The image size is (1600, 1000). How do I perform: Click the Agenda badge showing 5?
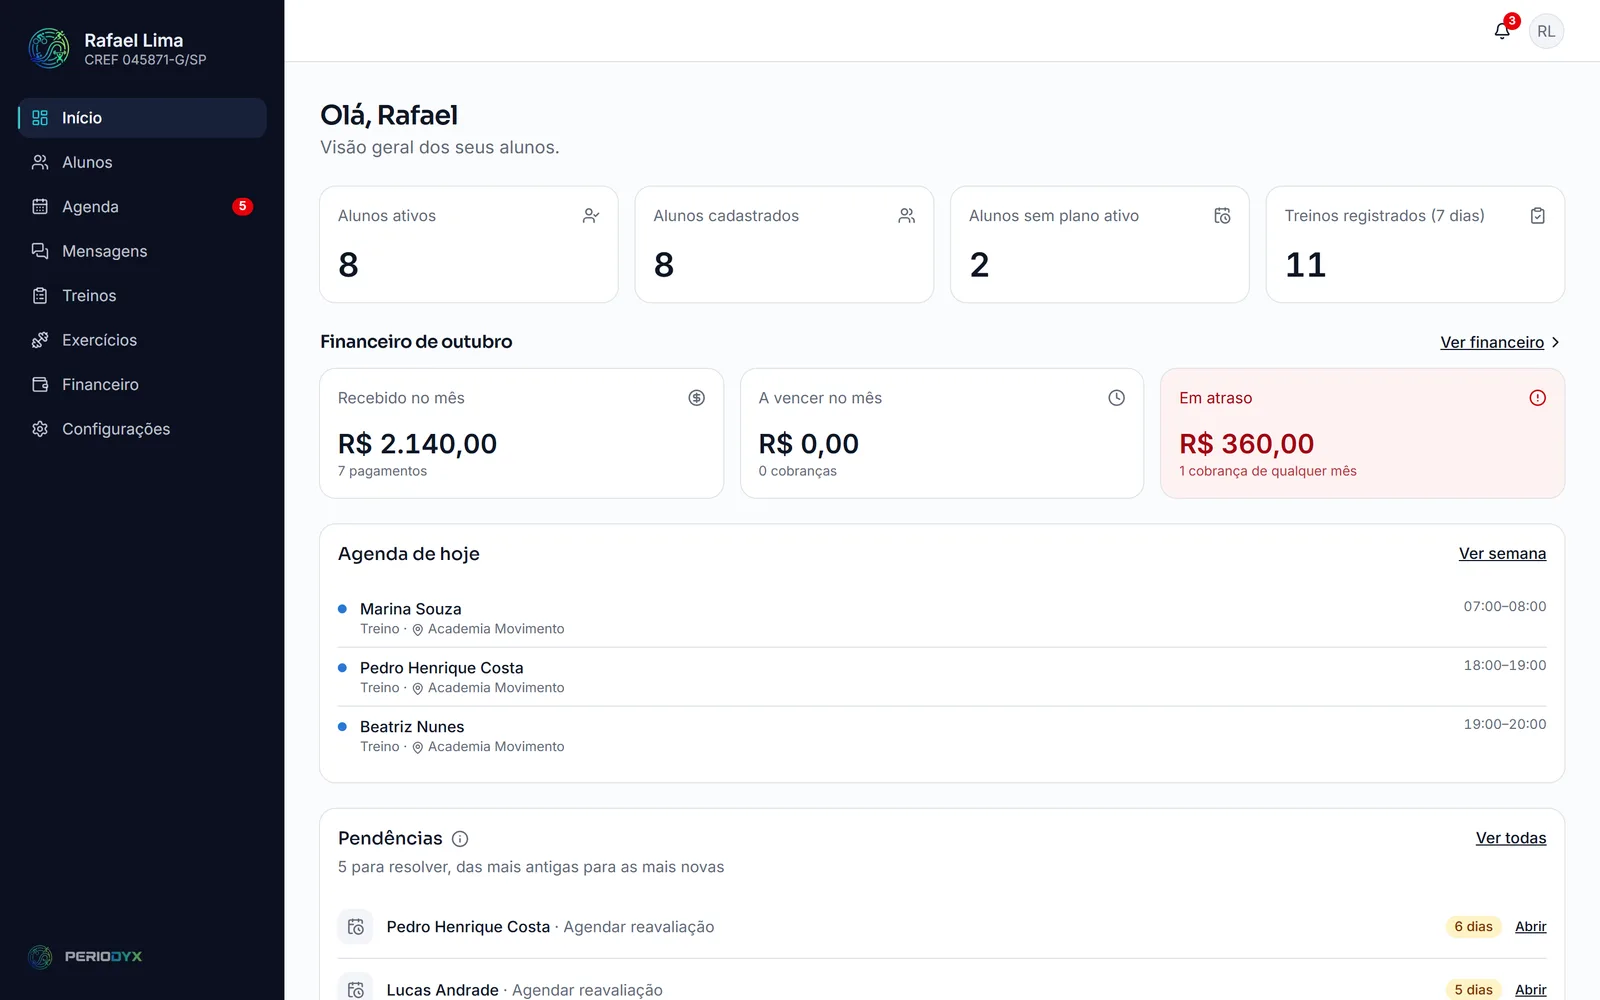click(x=242, y=207)
